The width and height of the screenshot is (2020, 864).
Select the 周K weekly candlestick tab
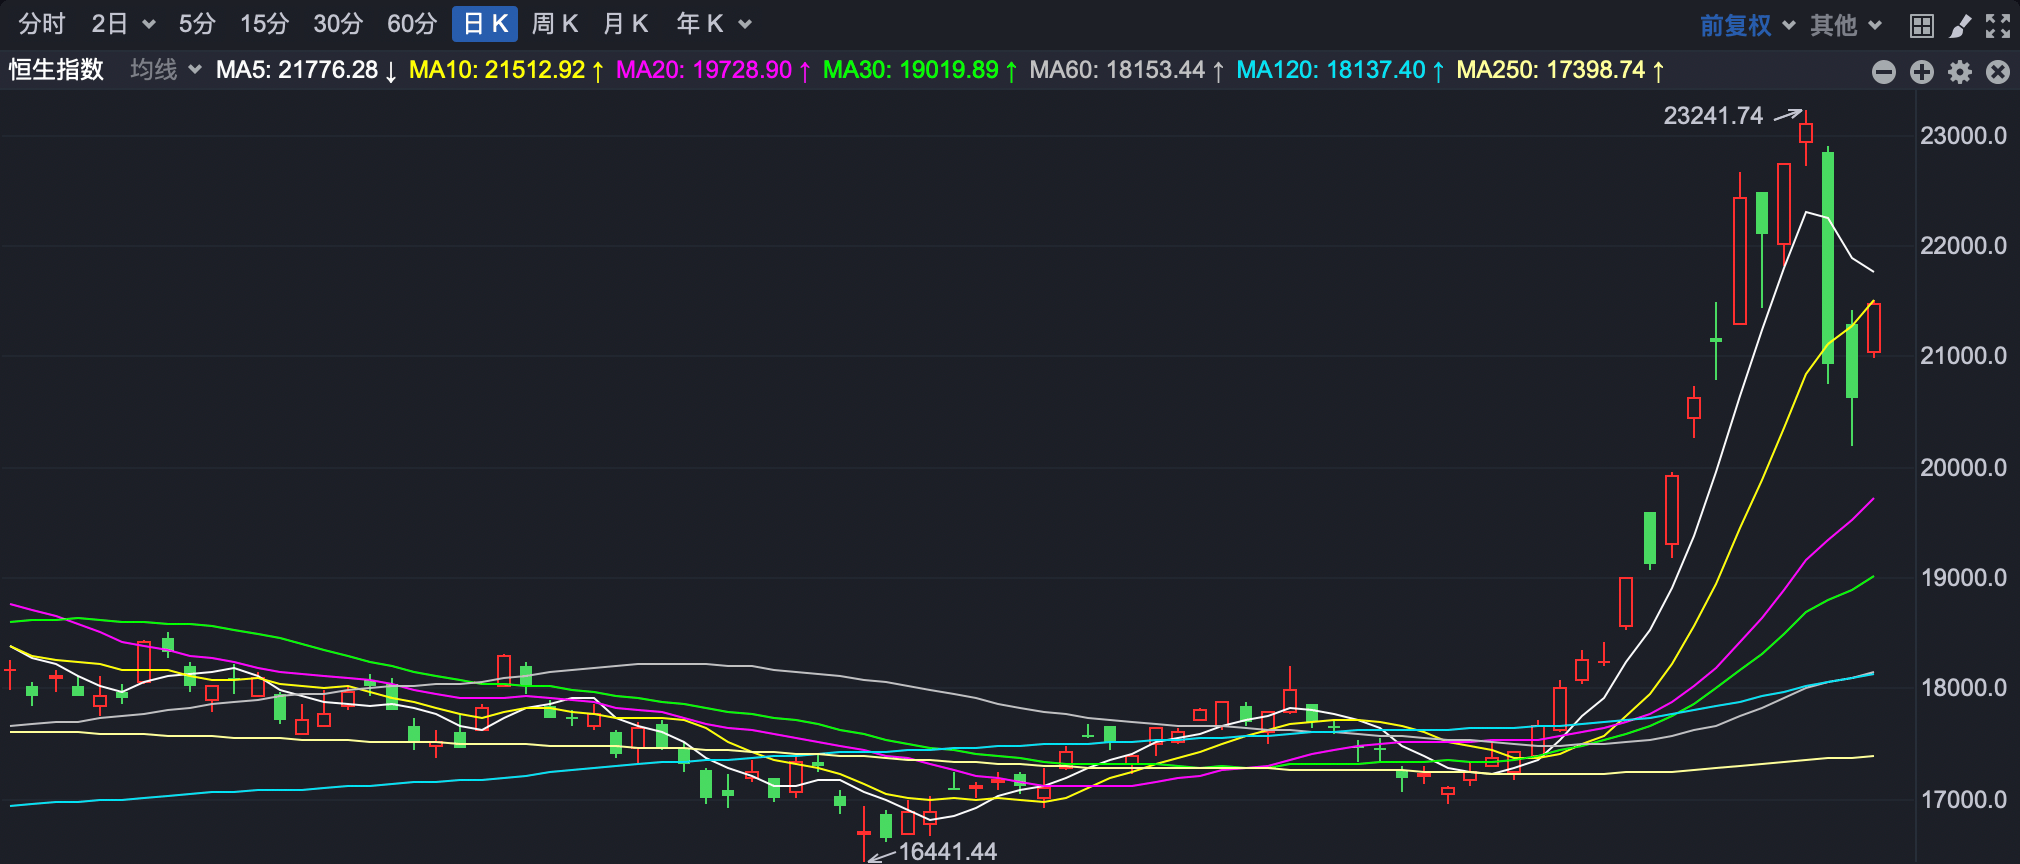(x=555, y=24)
